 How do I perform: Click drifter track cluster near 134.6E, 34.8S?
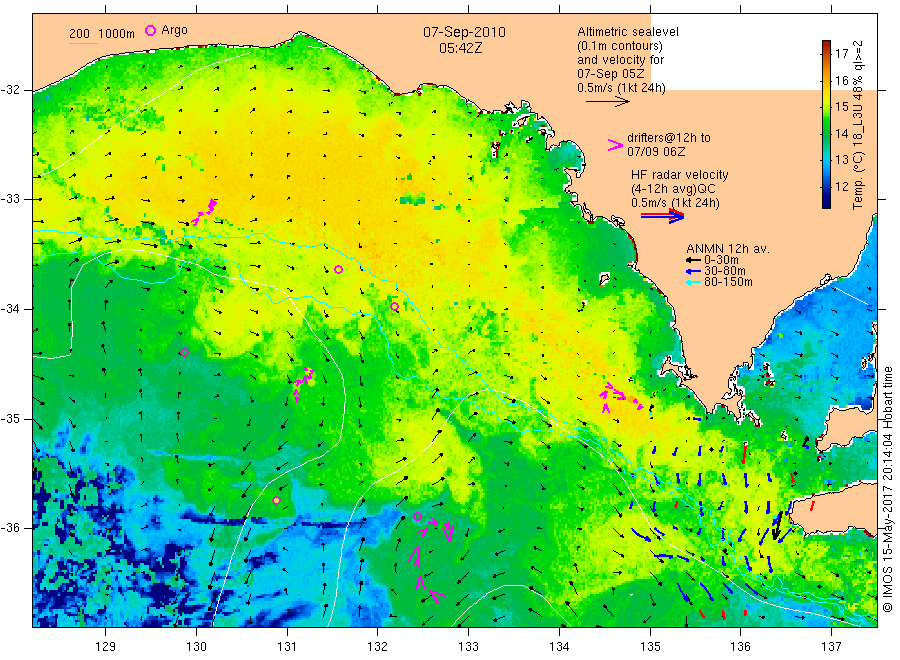click(622, 396)
